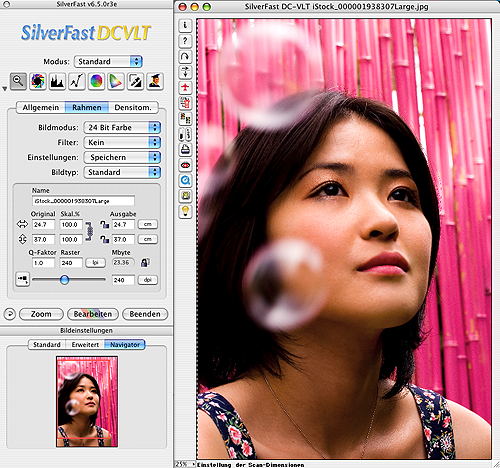Click the yellow lightbulb tips icon
Image resolution: width=500 pixels, height=468 pixels.
coord(185,211)
